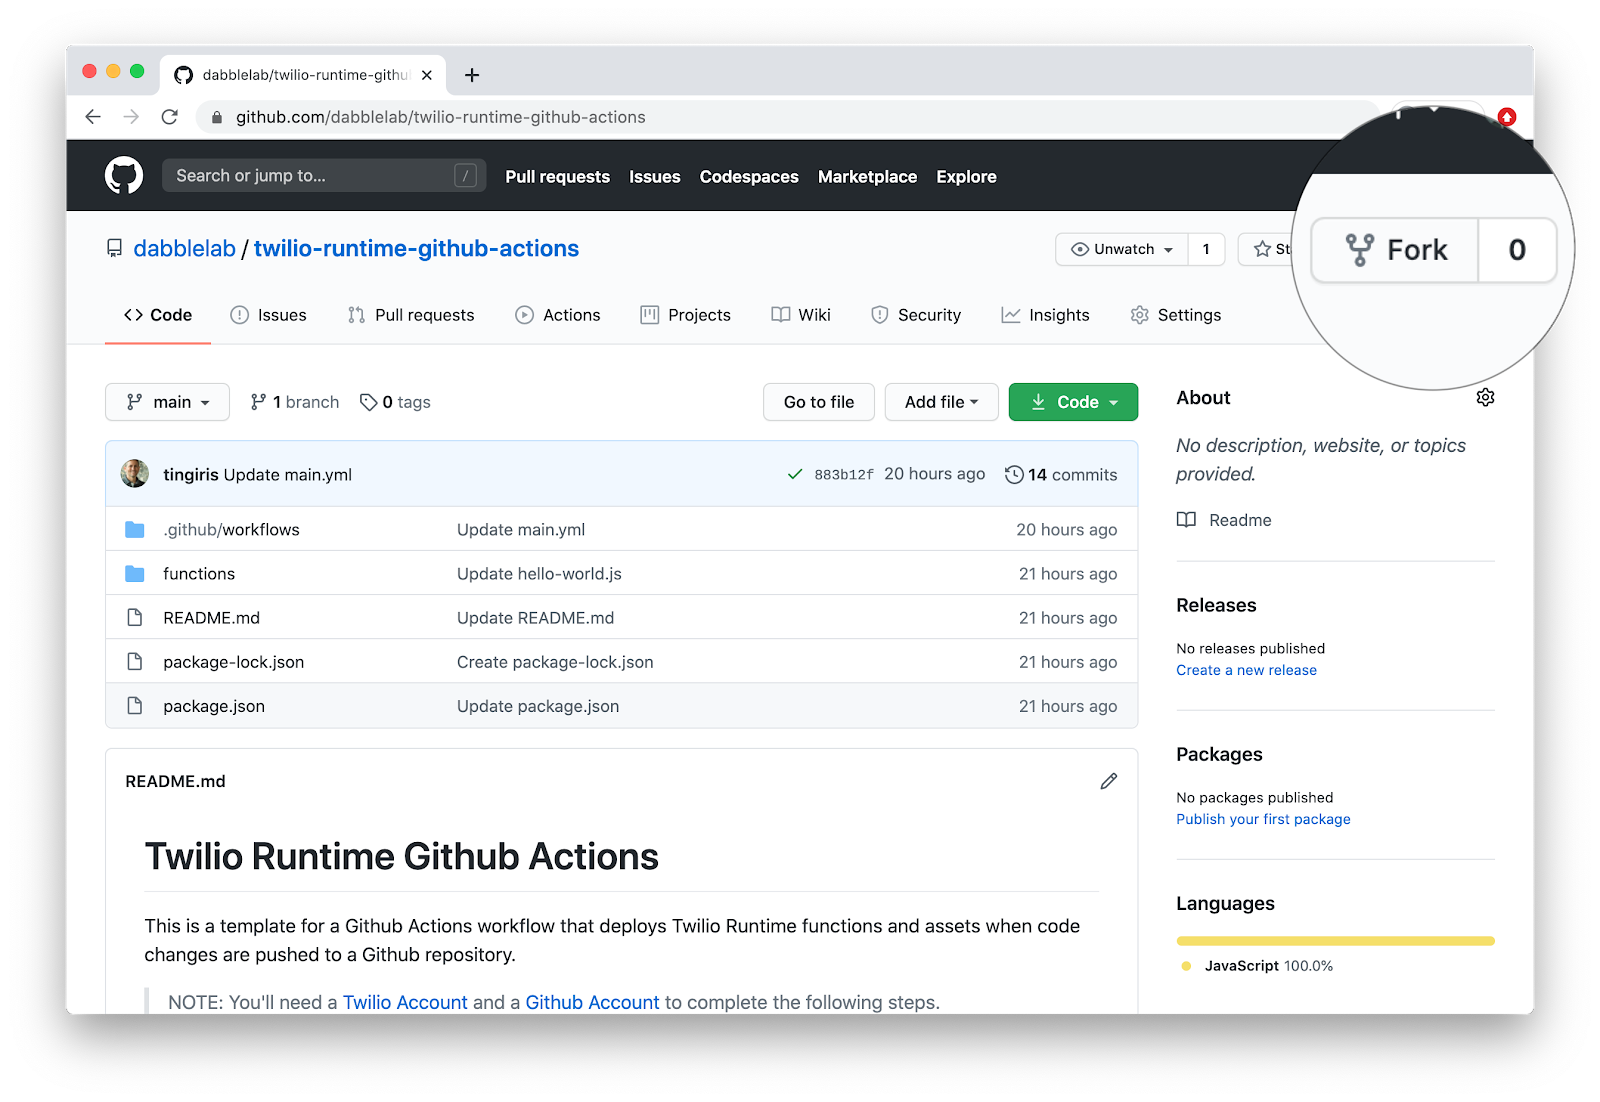Select the Code tab
The height and width of the screenshot is (1102, 1600).
coord(158,315)
